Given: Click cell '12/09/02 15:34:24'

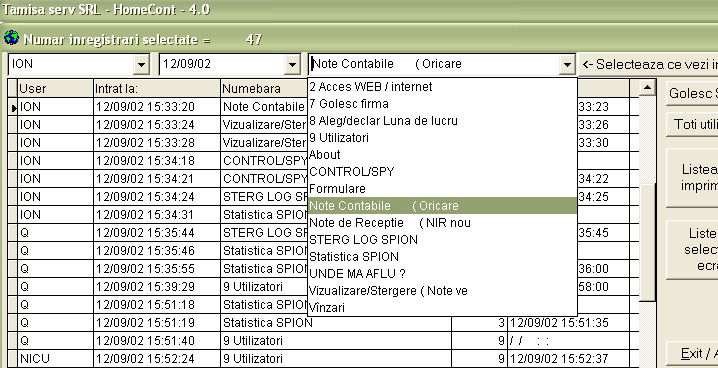Looking at the screenshot, I should click(157, 197).
